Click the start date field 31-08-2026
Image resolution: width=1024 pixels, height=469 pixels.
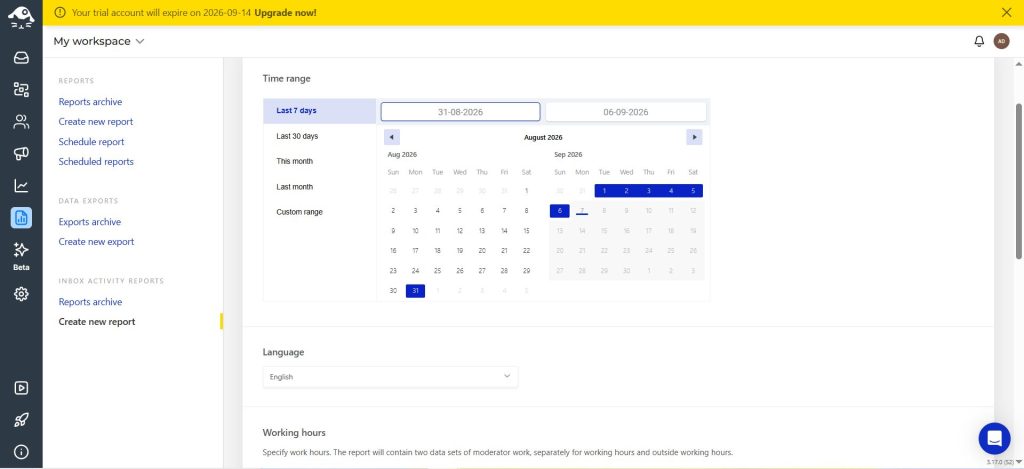(460, 112)
